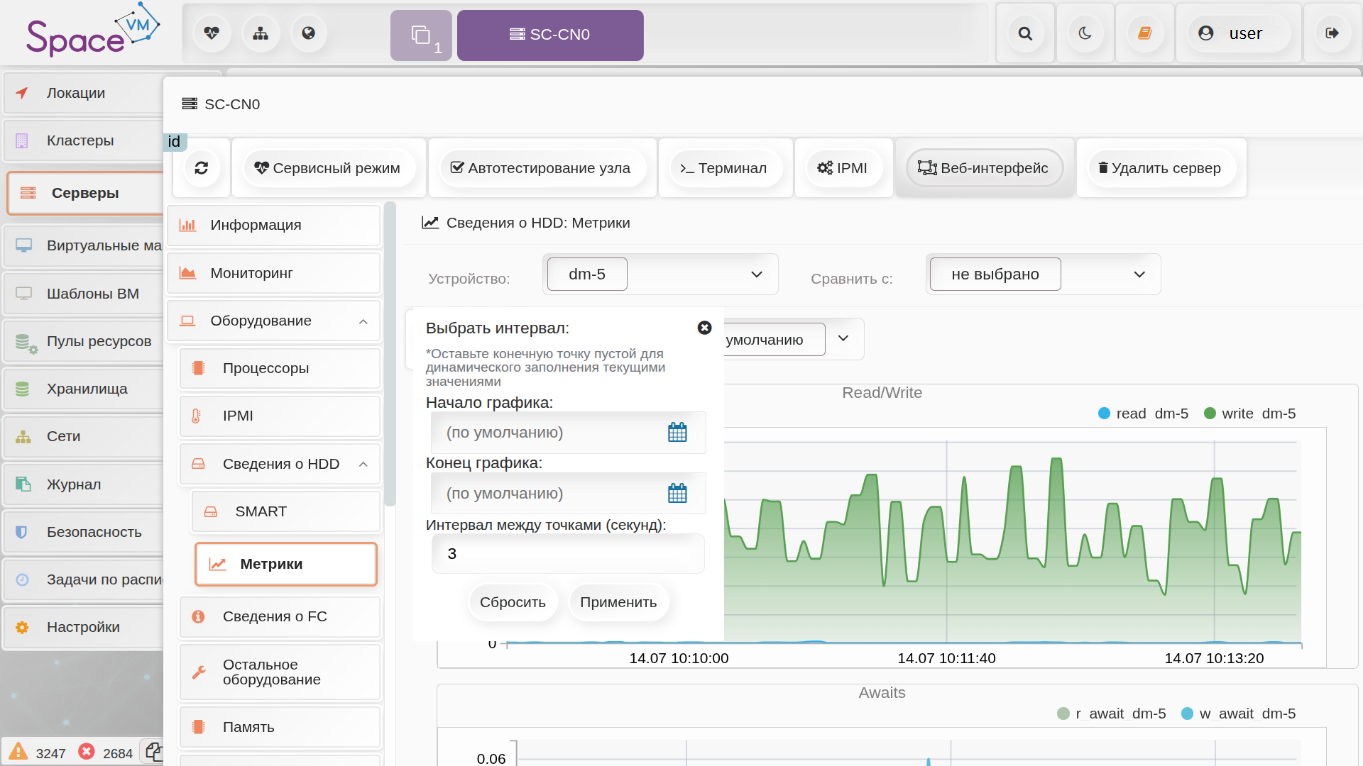Click the heartbeat health icon in top bar
This screenshot has height=766, width=1363.
[211, 33]
